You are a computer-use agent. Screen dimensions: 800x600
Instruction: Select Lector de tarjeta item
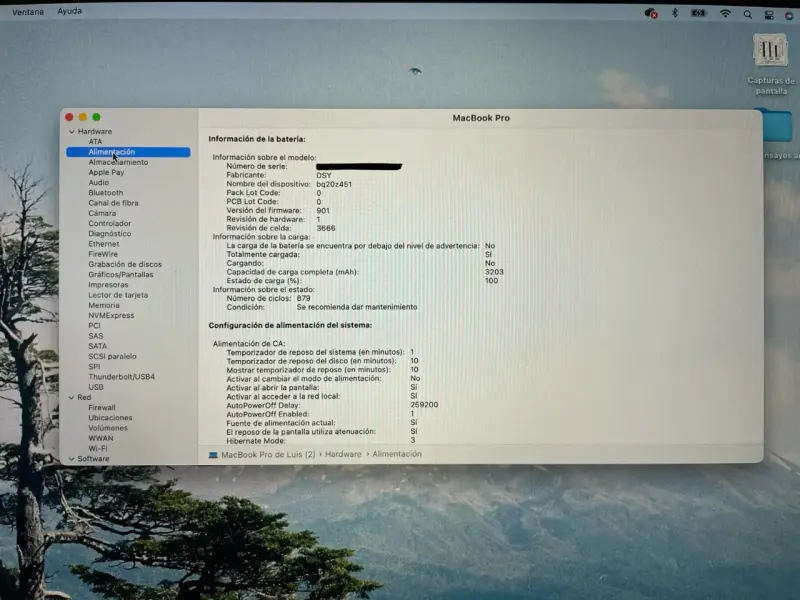118,295
